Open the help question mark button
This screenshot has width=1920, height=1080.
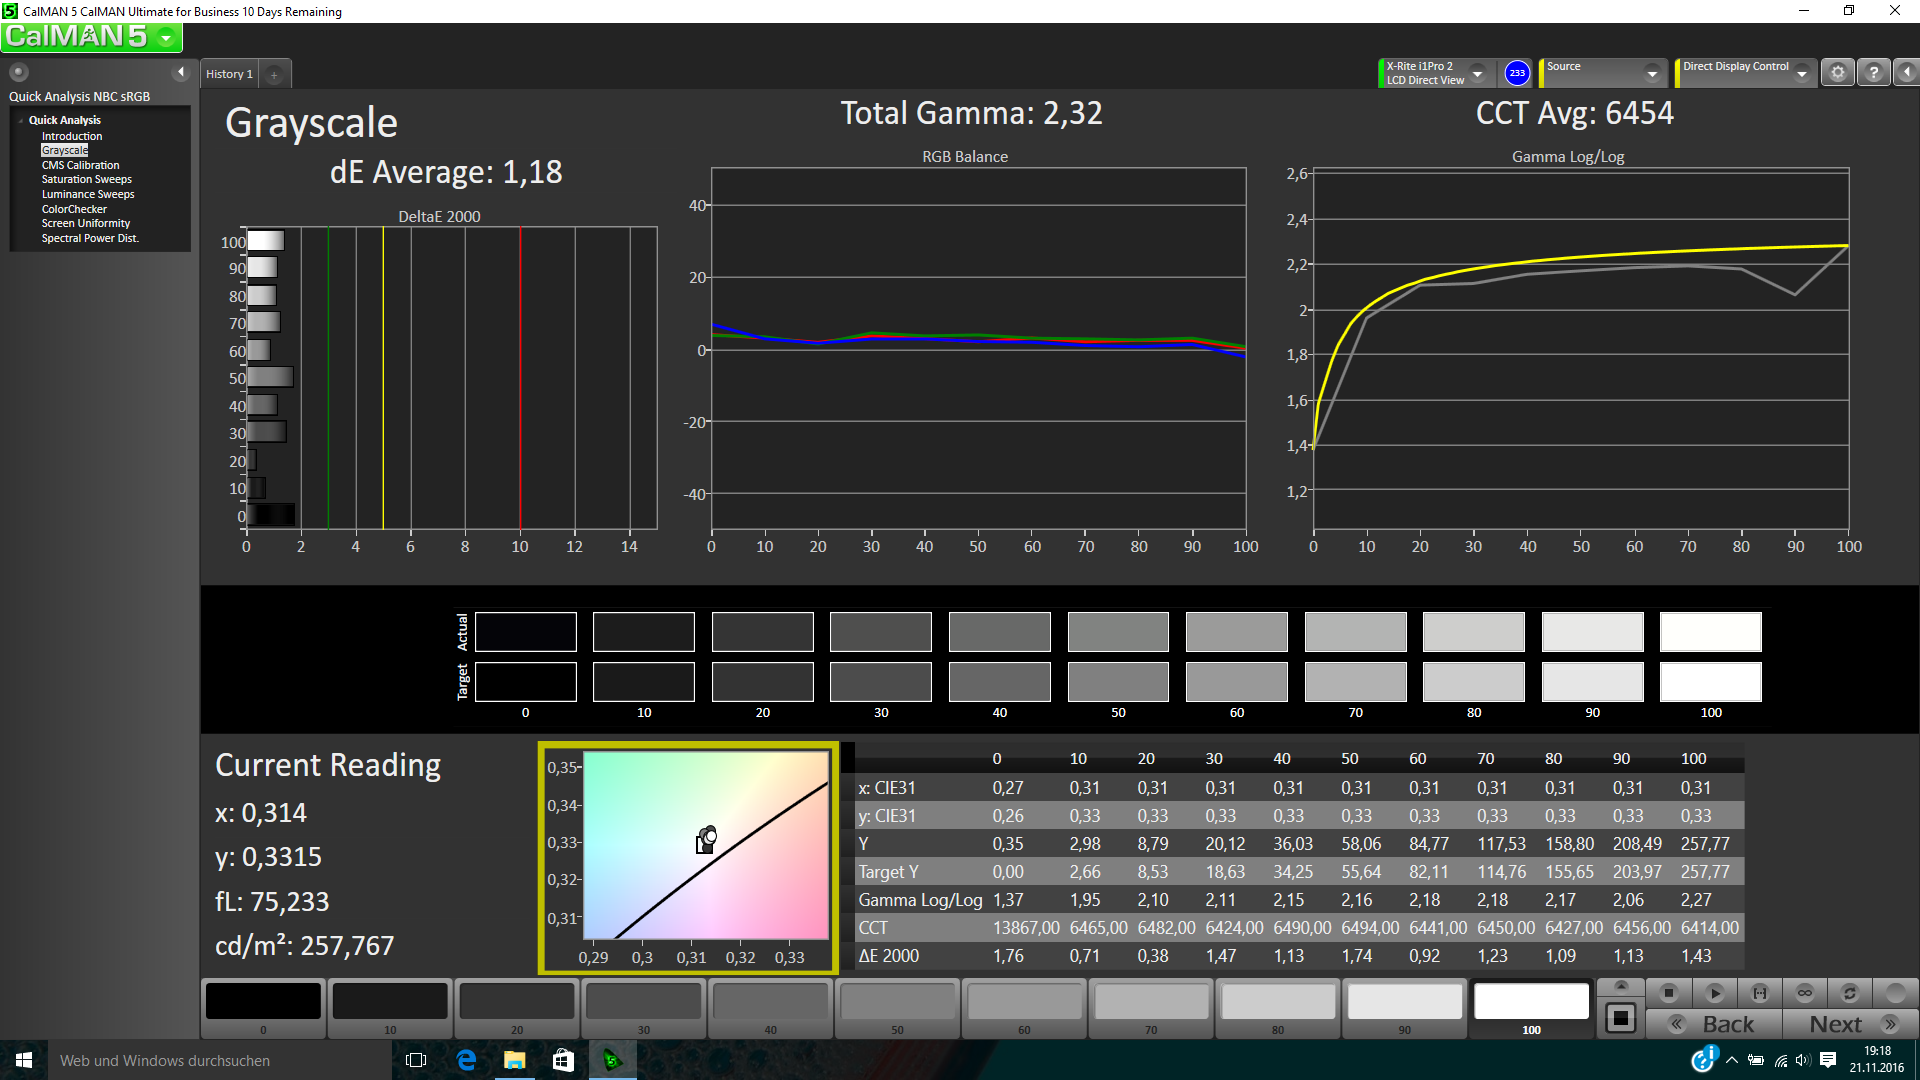(1874, 73)
